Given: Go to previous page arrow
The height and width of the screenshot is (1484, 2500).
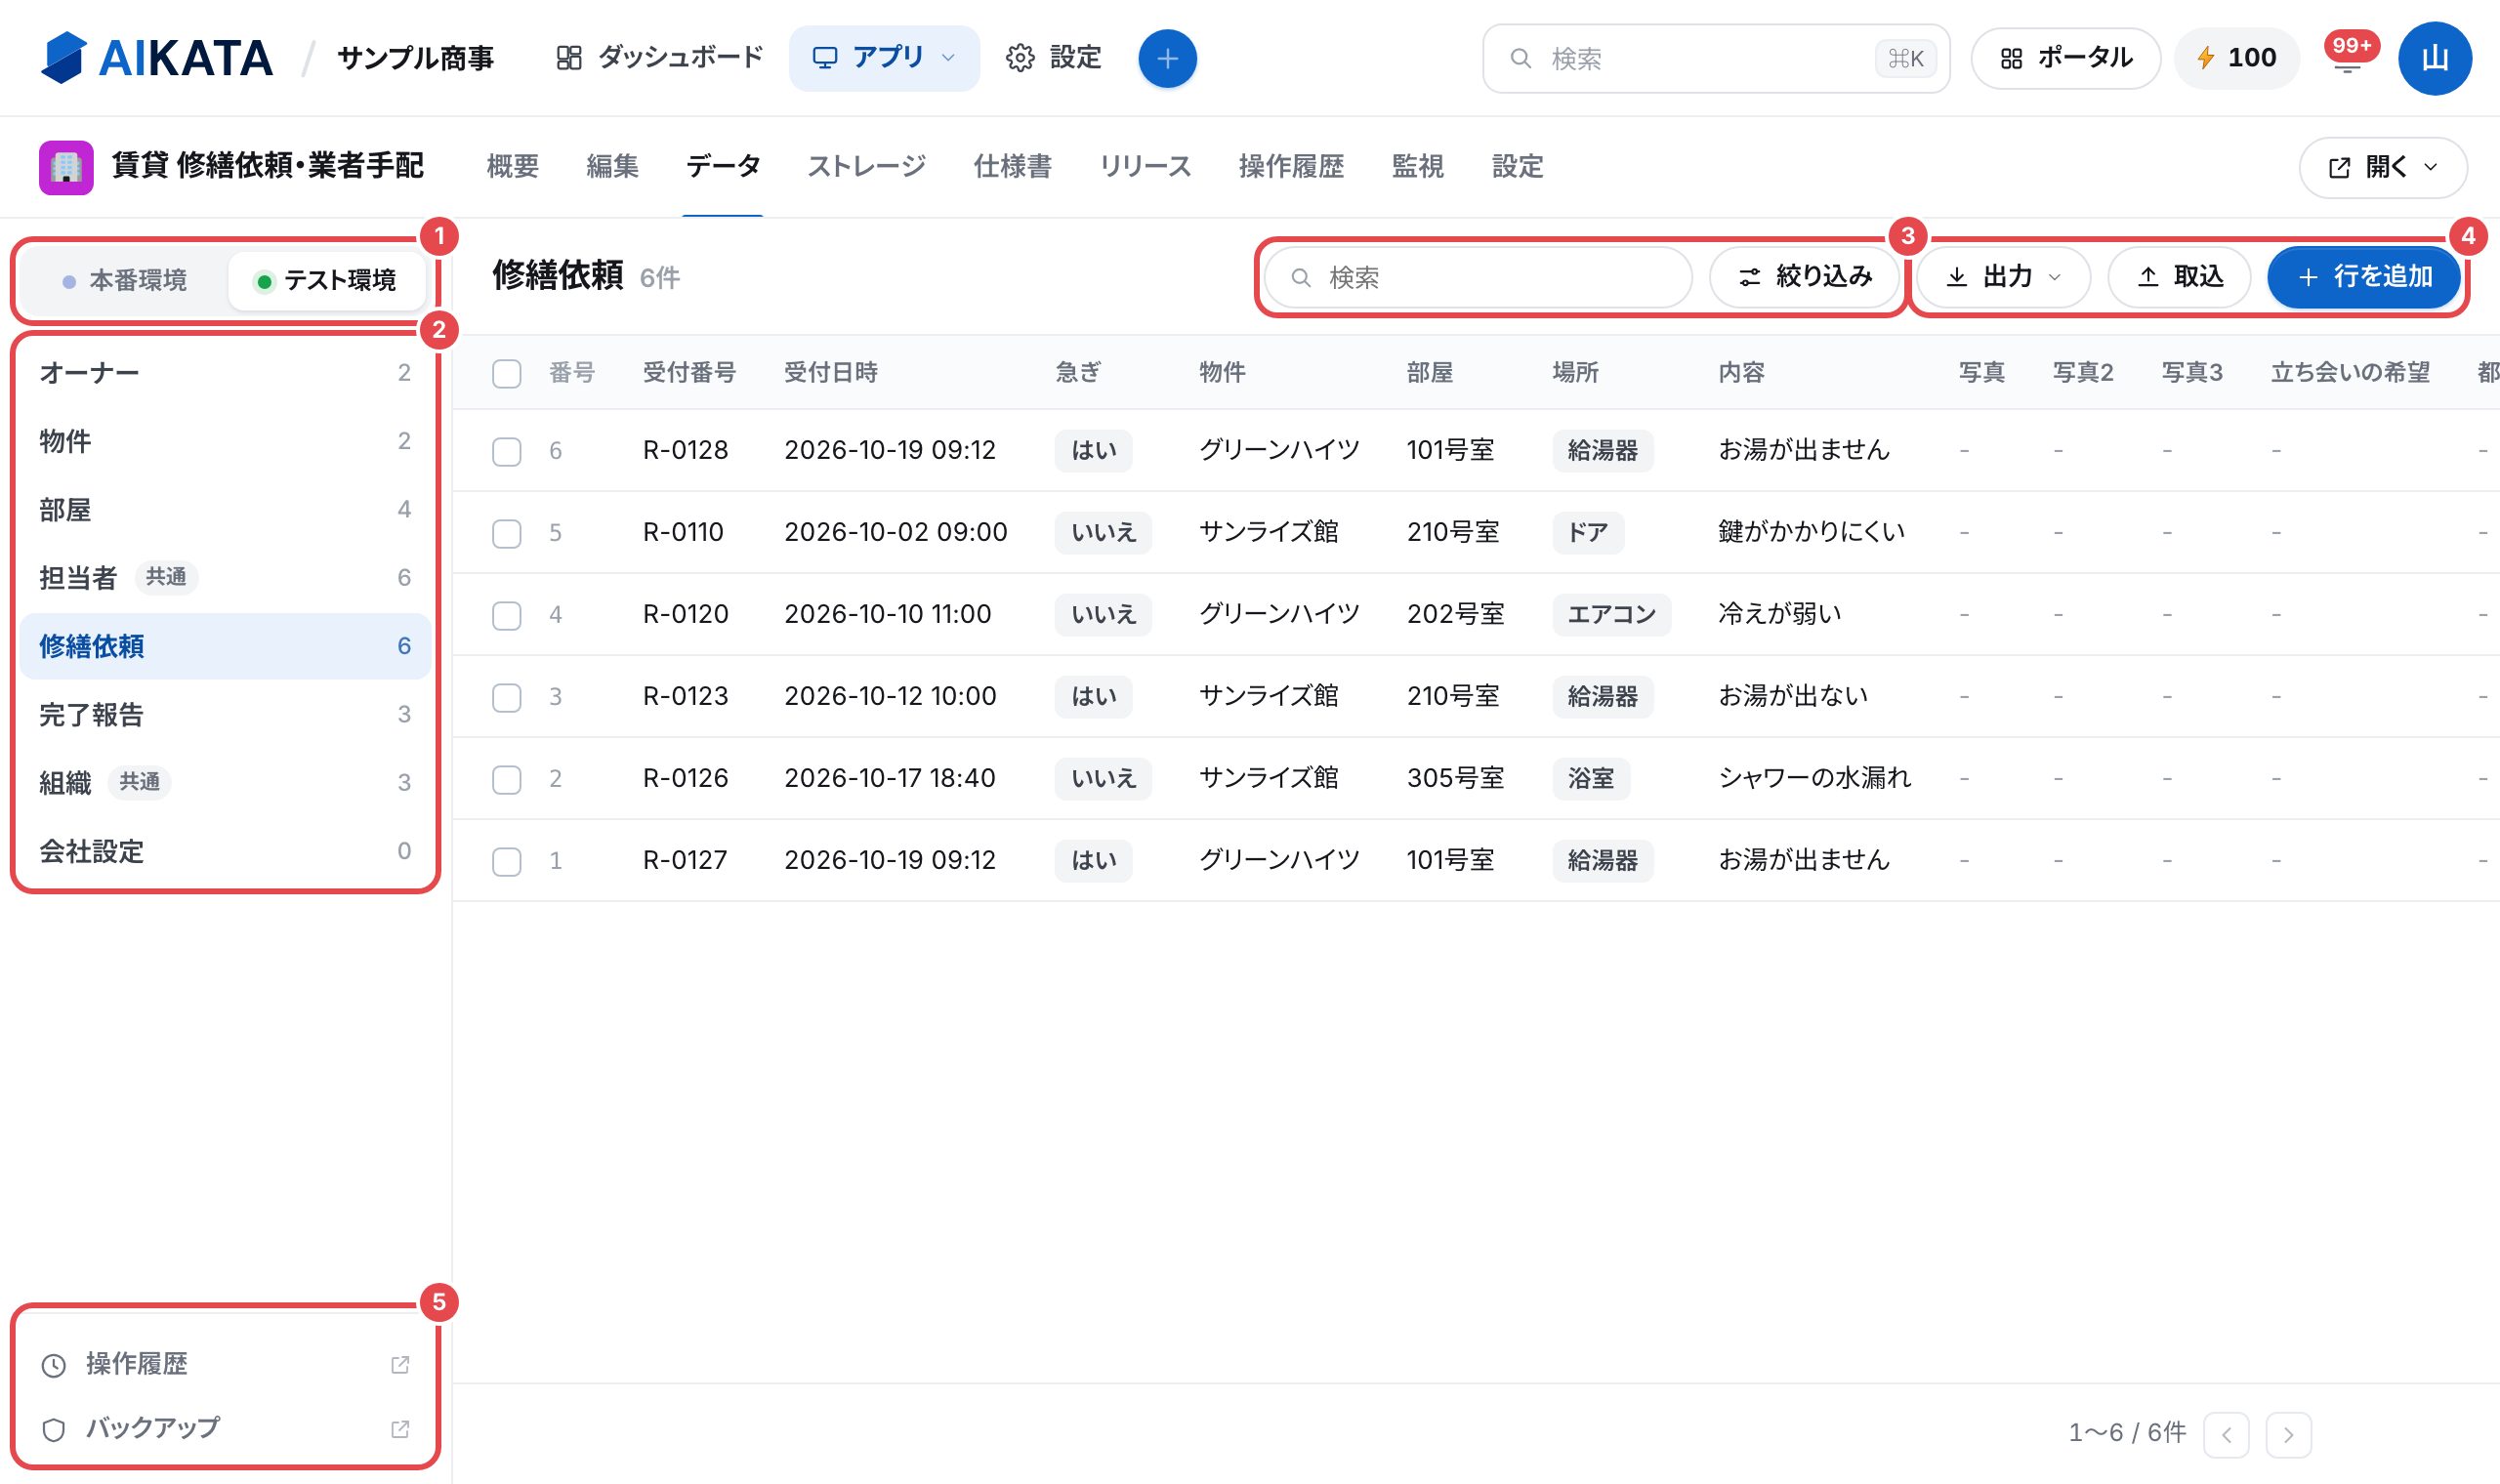Looking at the screenshot, I should click(x=2226, y=1434).
